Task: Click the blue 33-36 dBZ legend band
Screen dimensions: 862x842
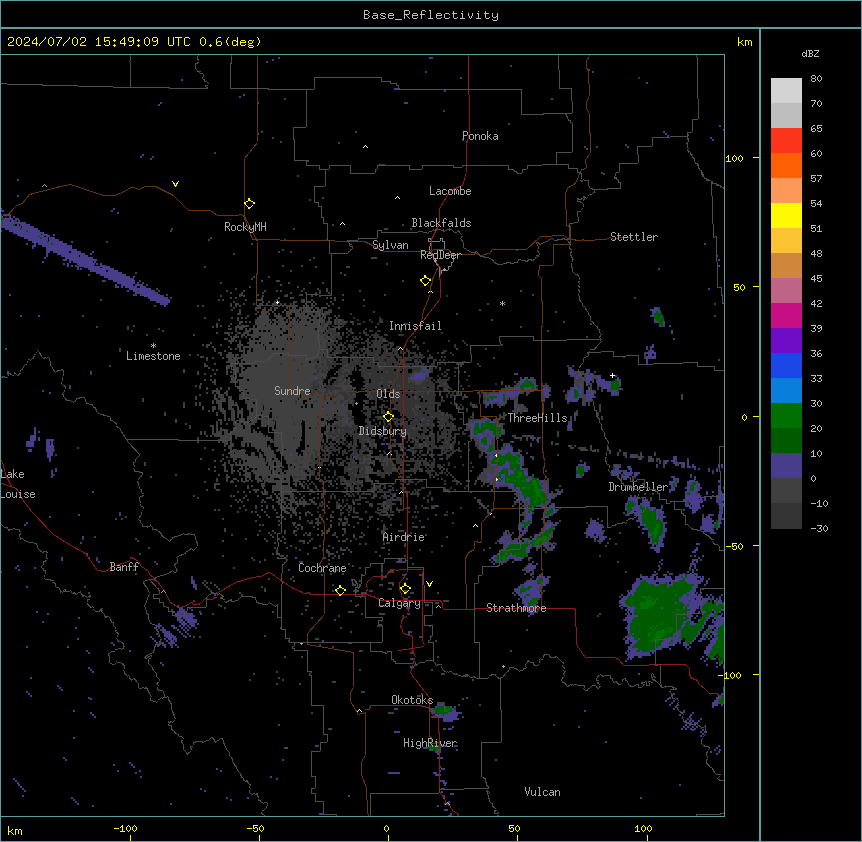Action: [786, 365]
